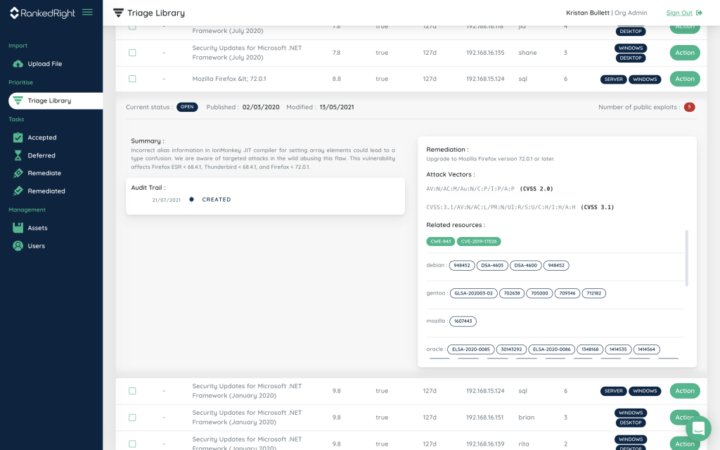This screenshot has height=450, width=720.
Task: Open Action for the Mozilla Firefox row
Action: point(685,79)
